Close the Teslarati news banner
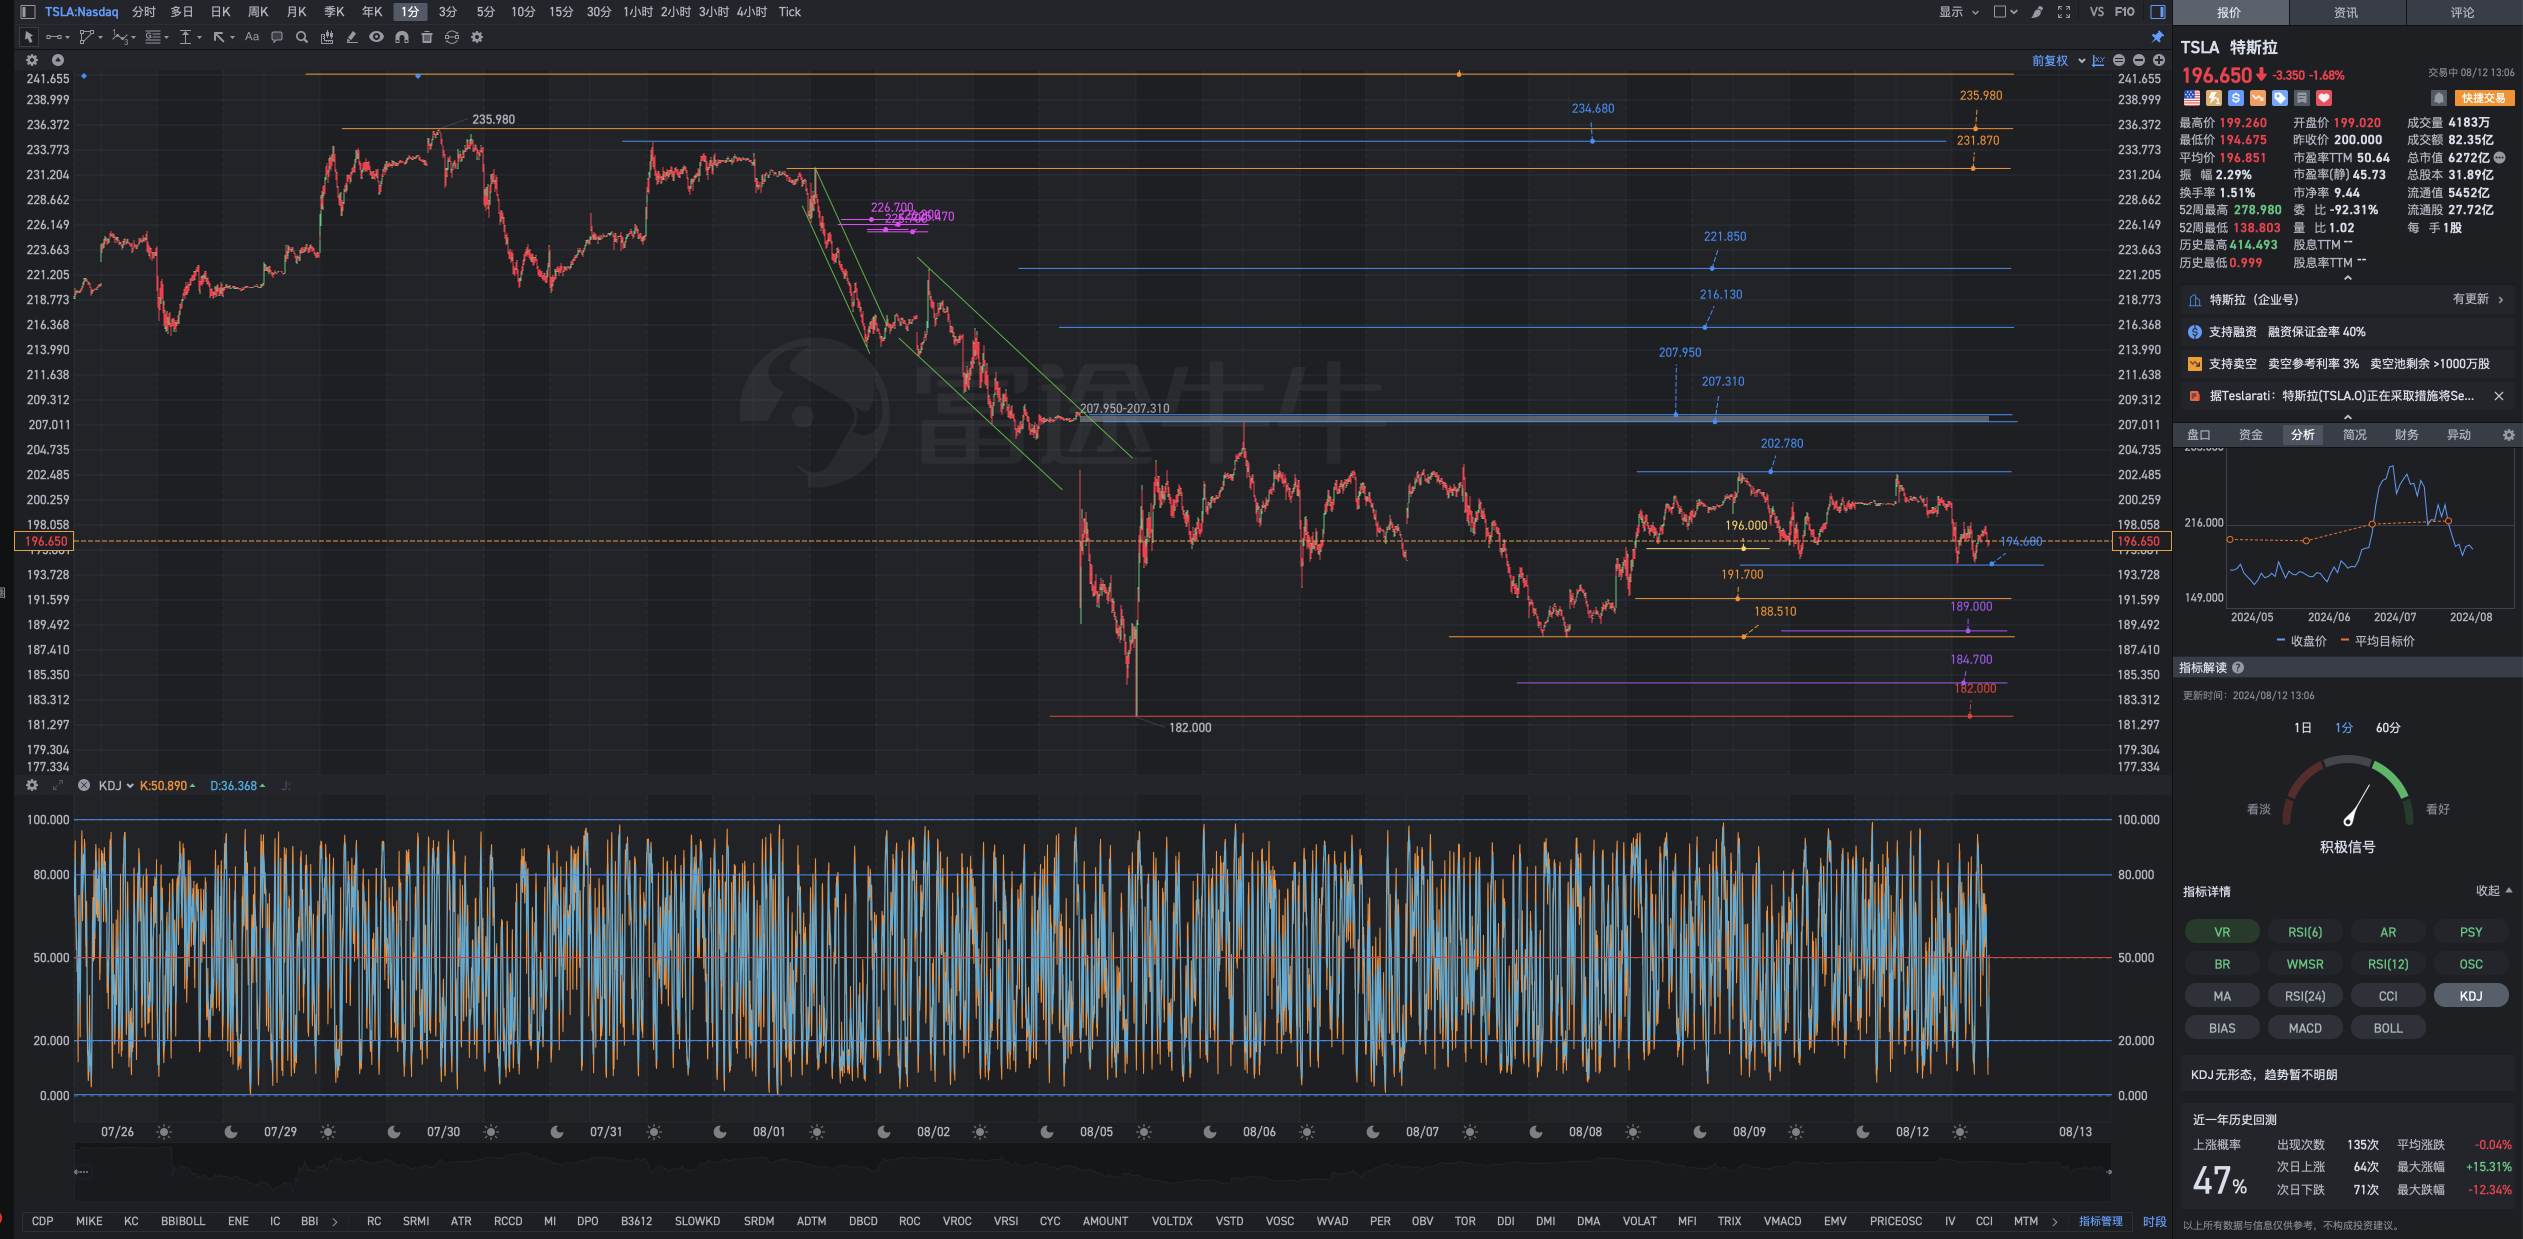The height and width of the screenshot is (1239, 2523). click(2499, 396)
